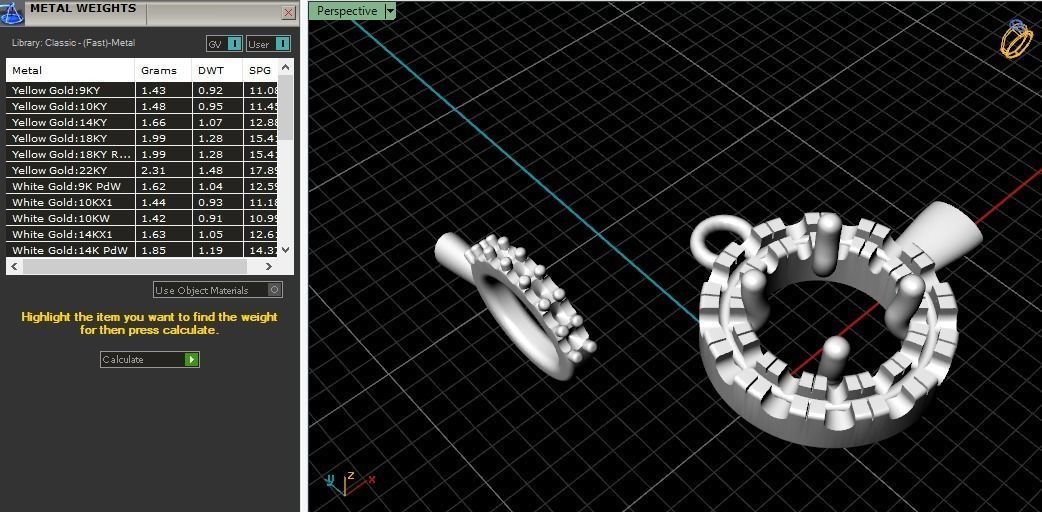Click the green arrow on Calculate

191,359
